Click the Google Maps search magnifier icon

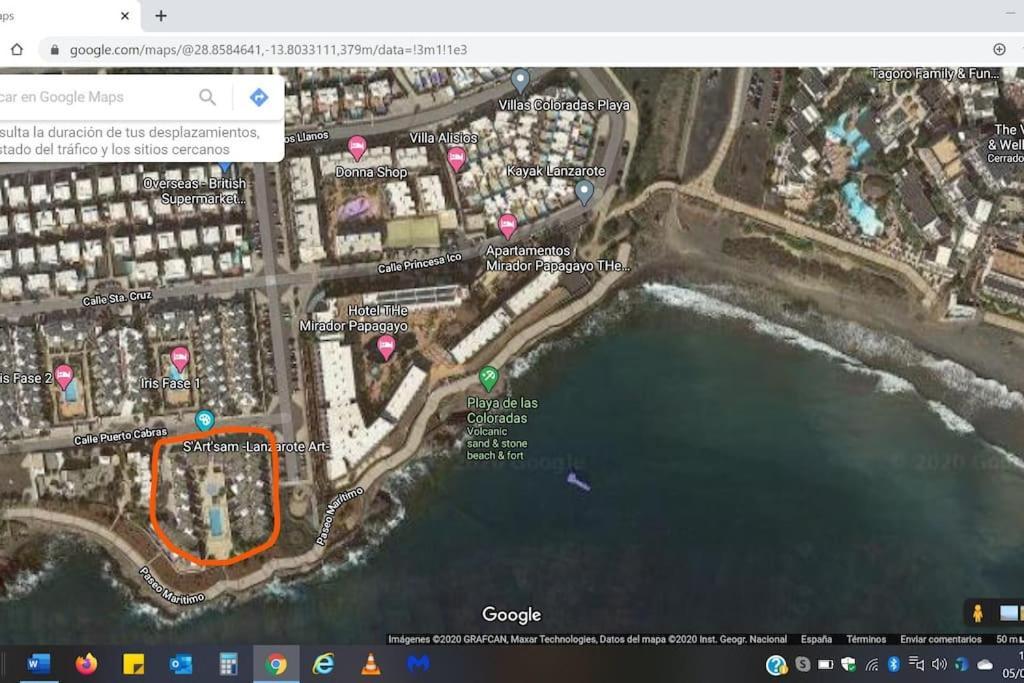click(x=207, y=97)
